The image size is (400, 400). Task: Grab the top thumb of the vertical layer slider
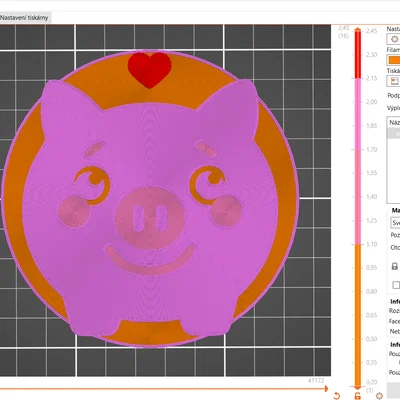tap(358, 30)
